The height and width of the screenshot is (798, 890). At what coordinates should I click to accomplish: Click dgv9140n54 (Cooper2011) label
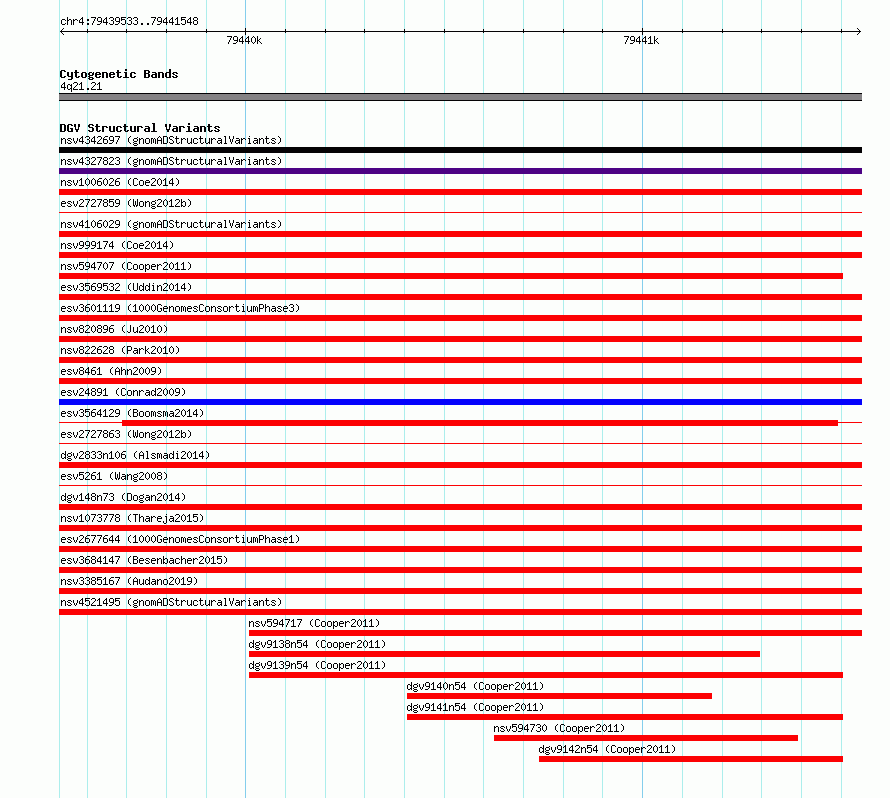pos(475,686)
